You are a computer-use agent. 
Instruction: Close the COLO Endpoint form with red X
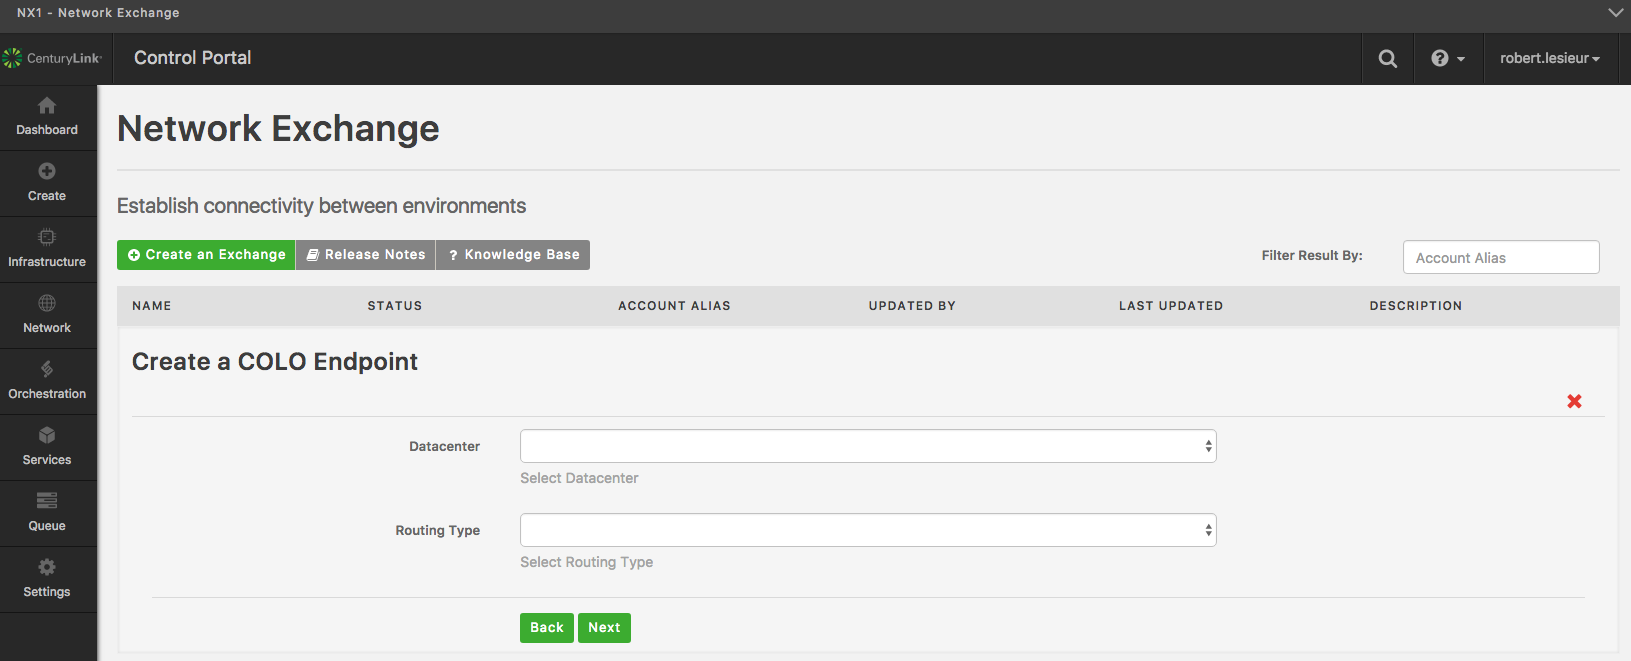tap(1574, 401)
